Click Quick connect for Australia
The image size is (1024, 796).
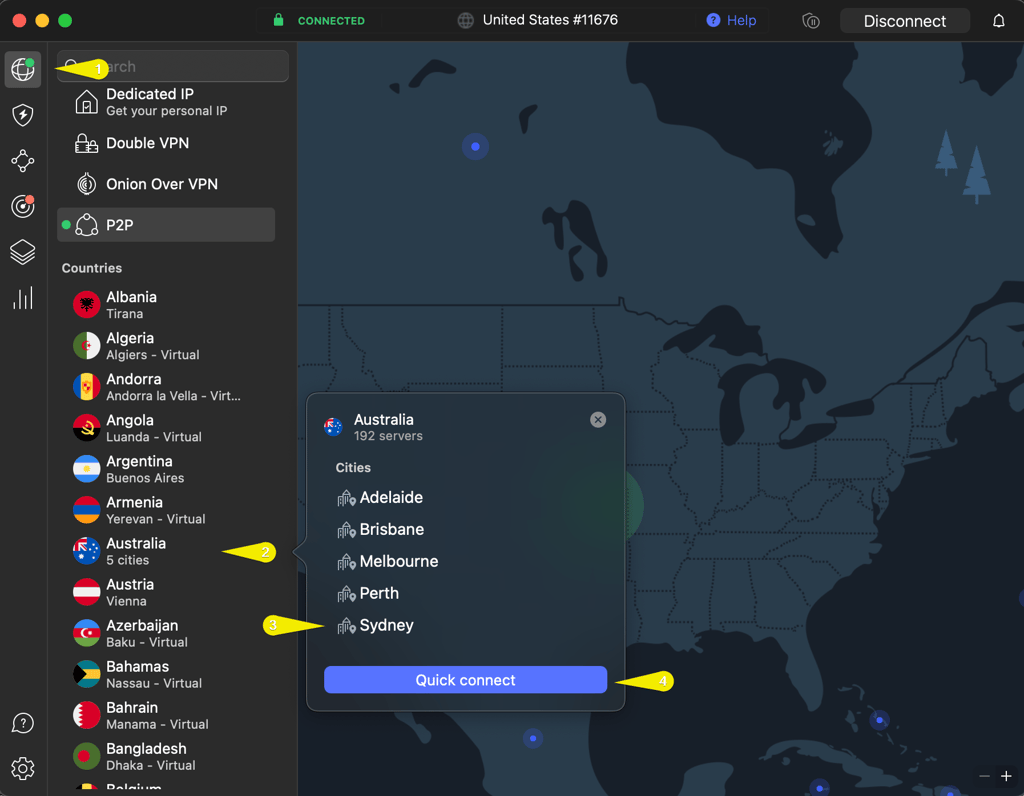[466, 680]
